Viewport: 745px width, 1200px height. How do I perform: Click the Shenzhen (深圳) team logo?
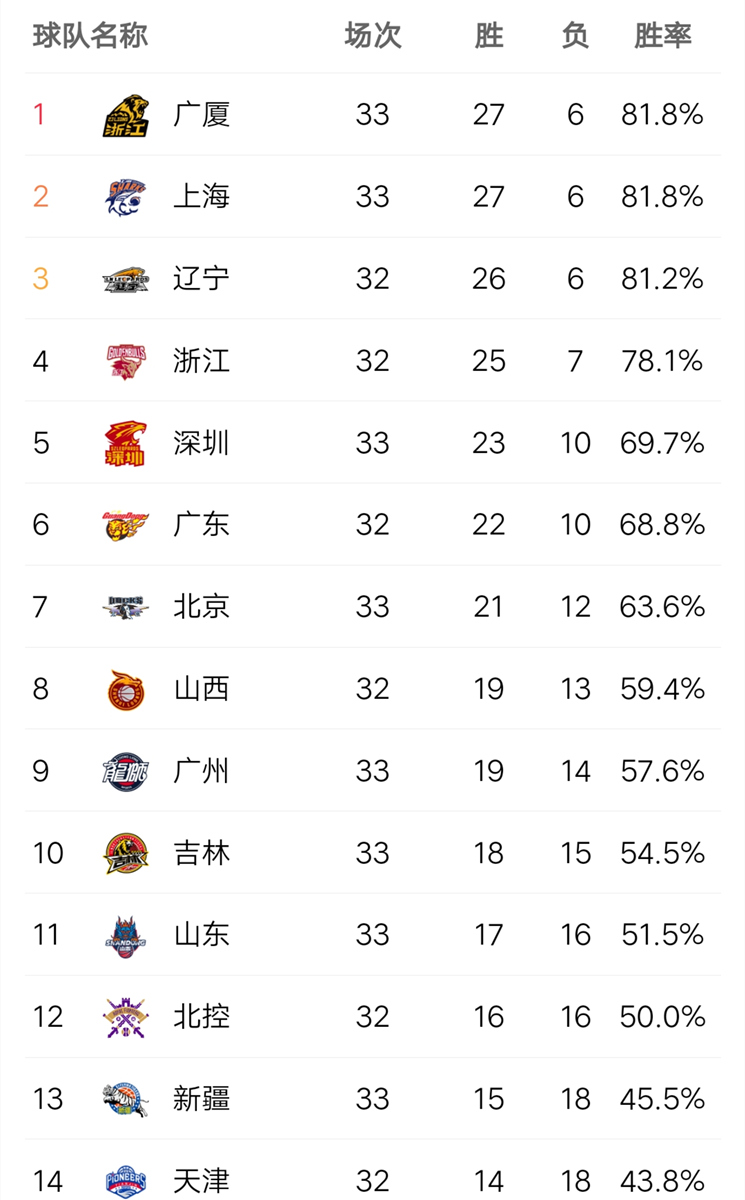127,443
